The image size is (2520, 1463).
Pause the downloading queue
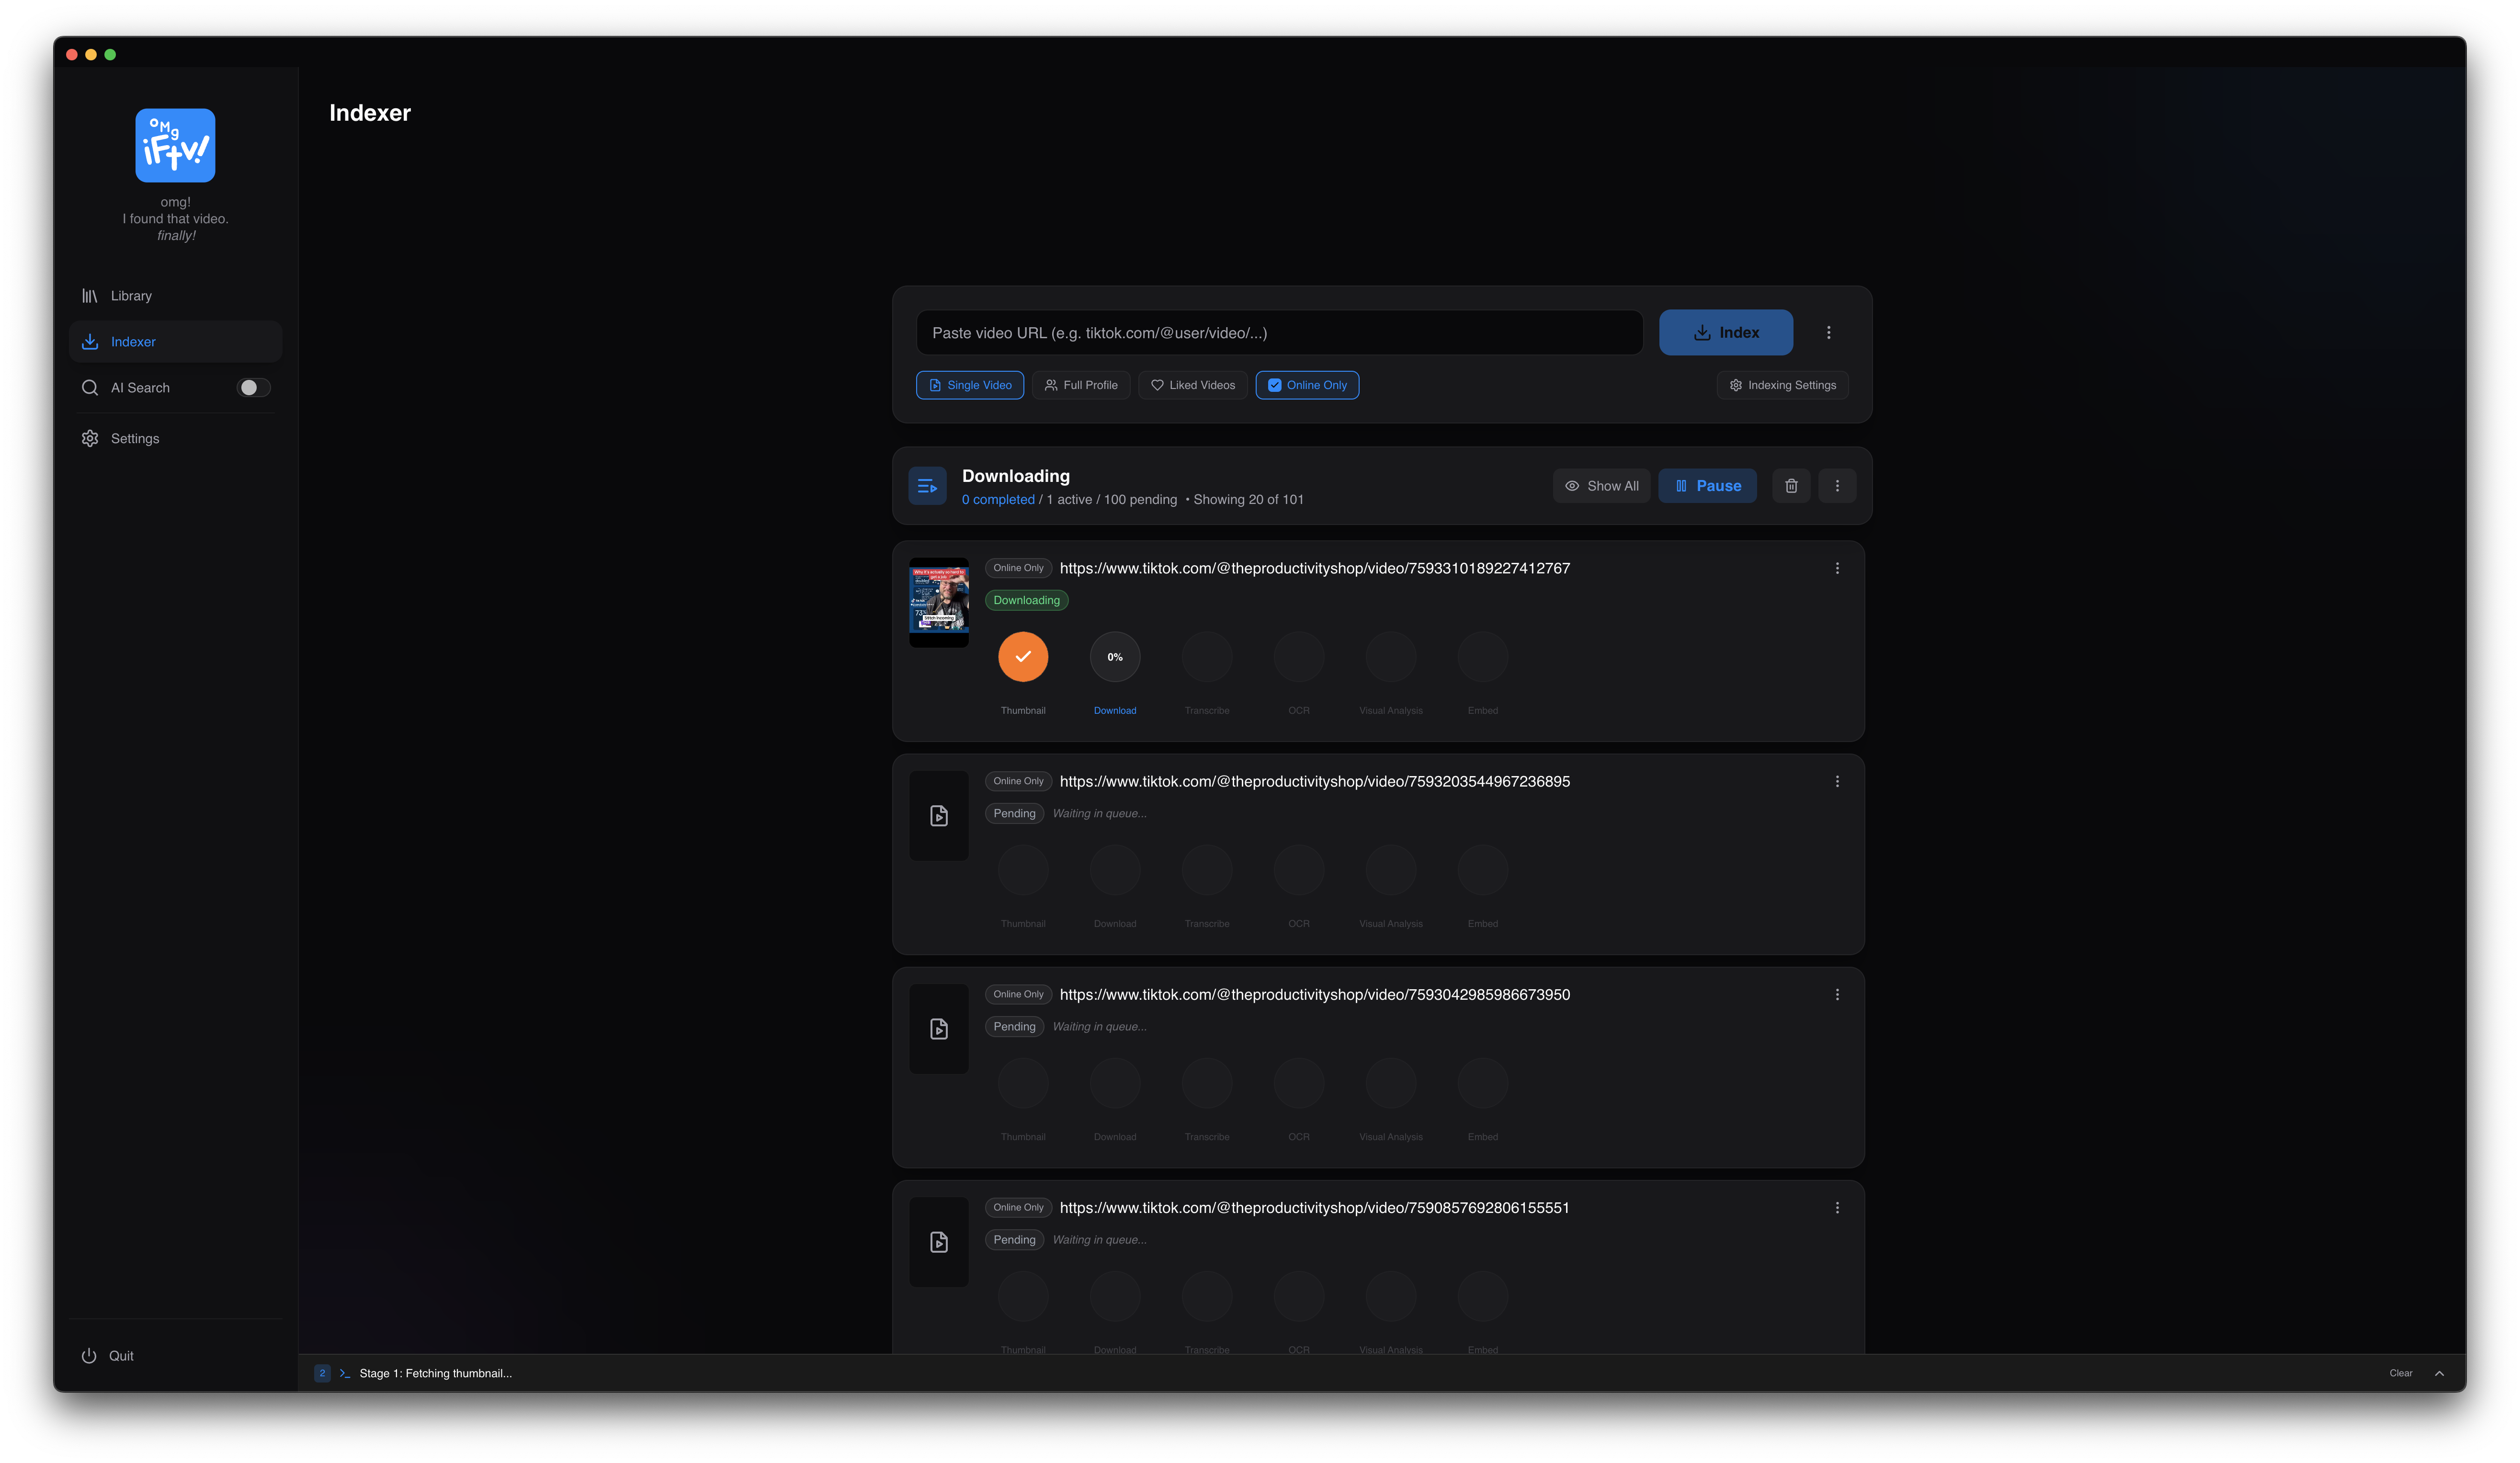click(1707, 486)
